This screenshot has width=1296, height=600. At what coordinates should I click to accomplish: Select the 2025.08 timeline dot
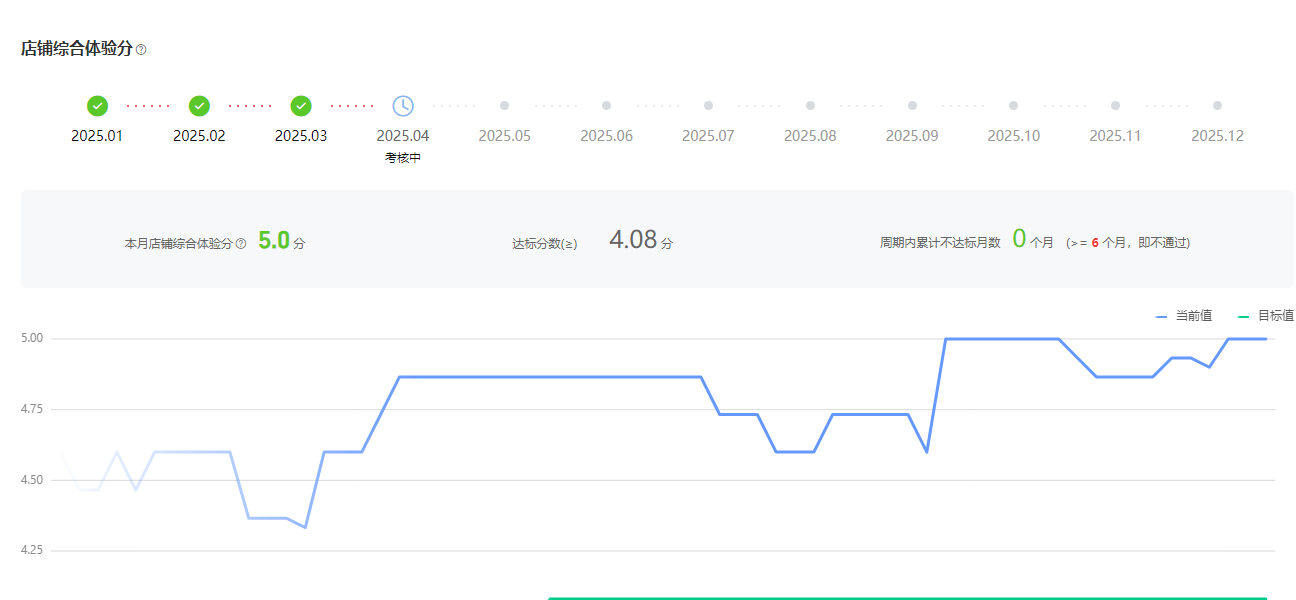coord(810,105)
